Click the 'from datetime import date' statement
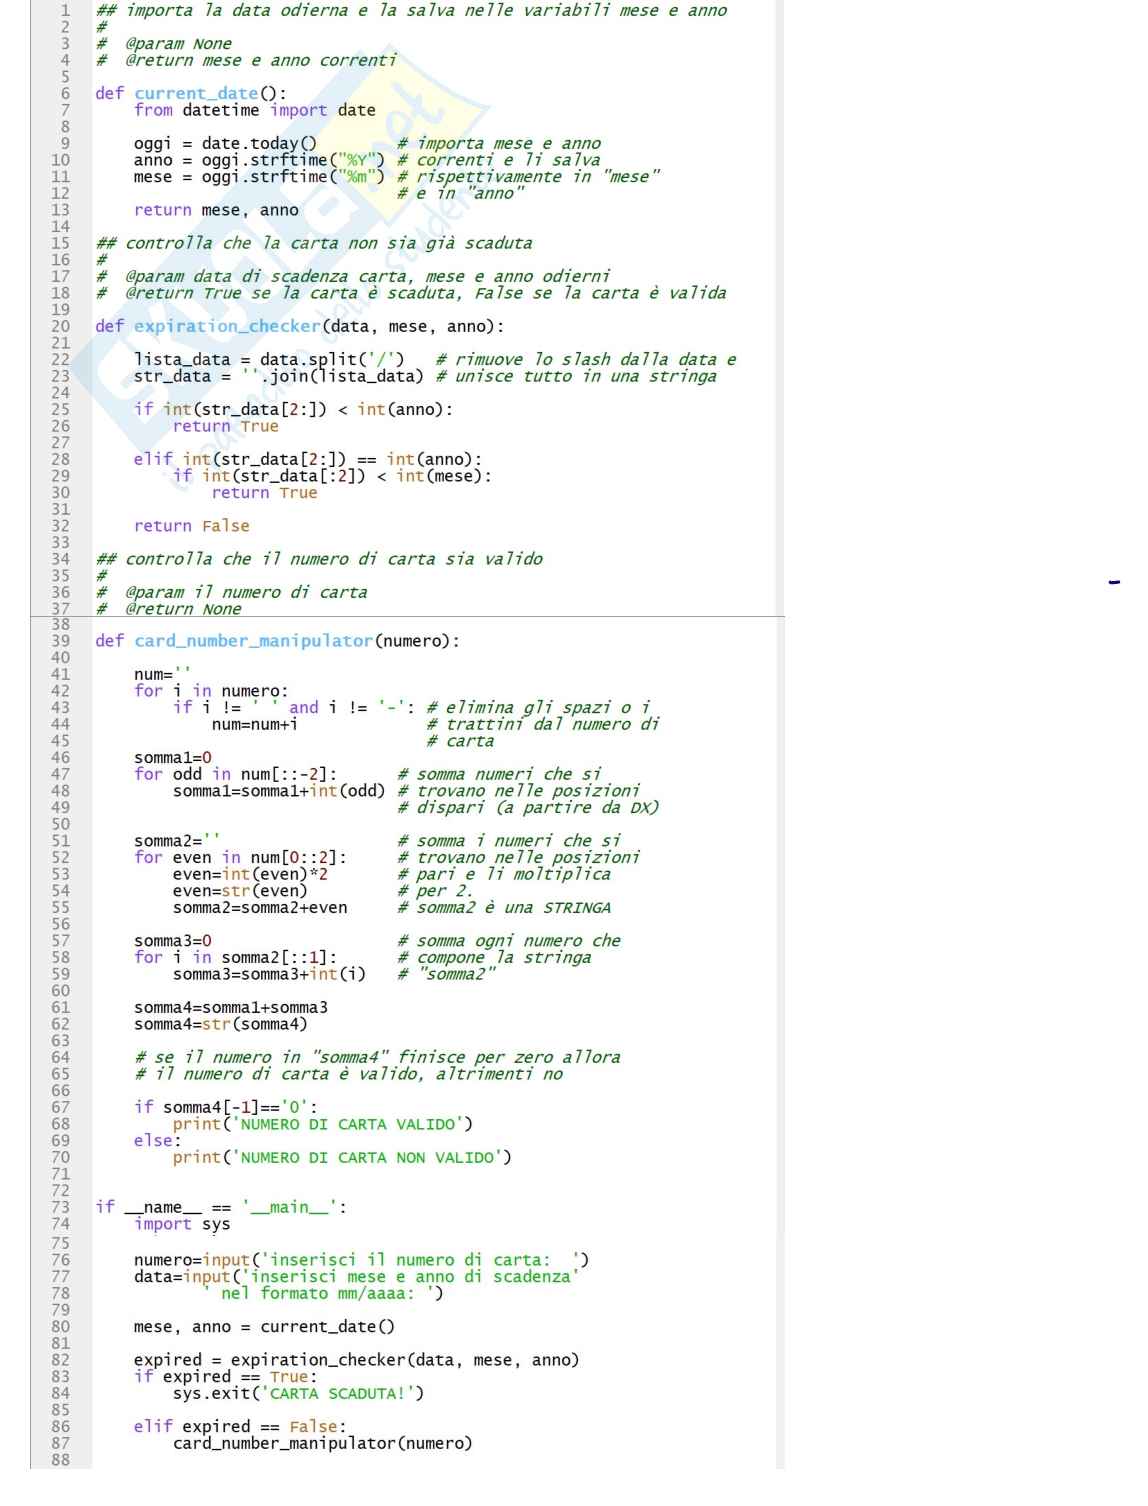 254,110
